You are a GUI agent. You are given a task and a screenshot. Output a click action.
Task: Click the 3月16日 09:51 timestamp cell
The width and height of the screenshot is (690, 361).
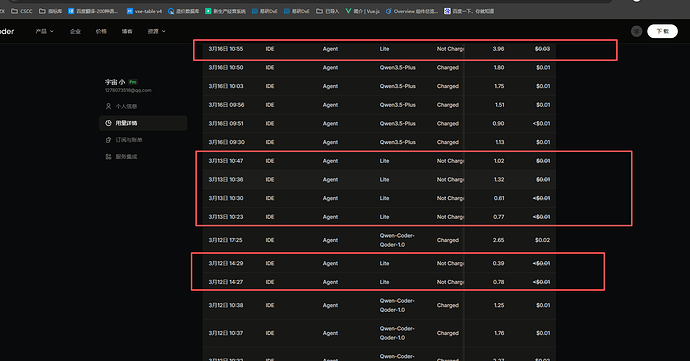[x=226, y=124]
